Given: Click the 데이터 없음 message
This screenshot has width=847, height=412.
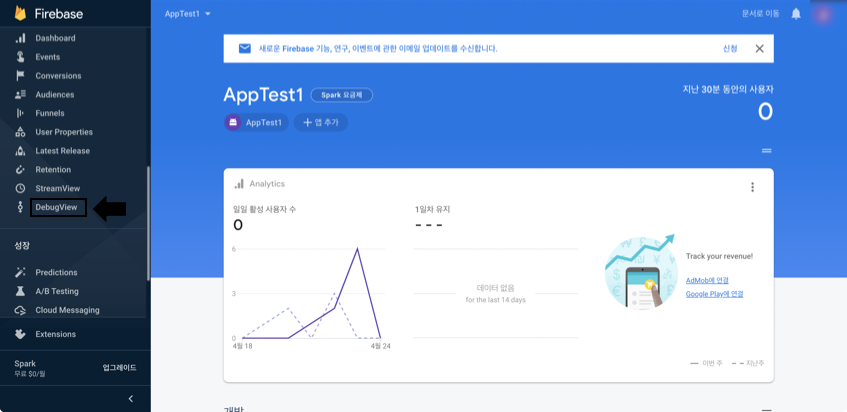Looking at the screenshot, I should (x=495, y=288).
